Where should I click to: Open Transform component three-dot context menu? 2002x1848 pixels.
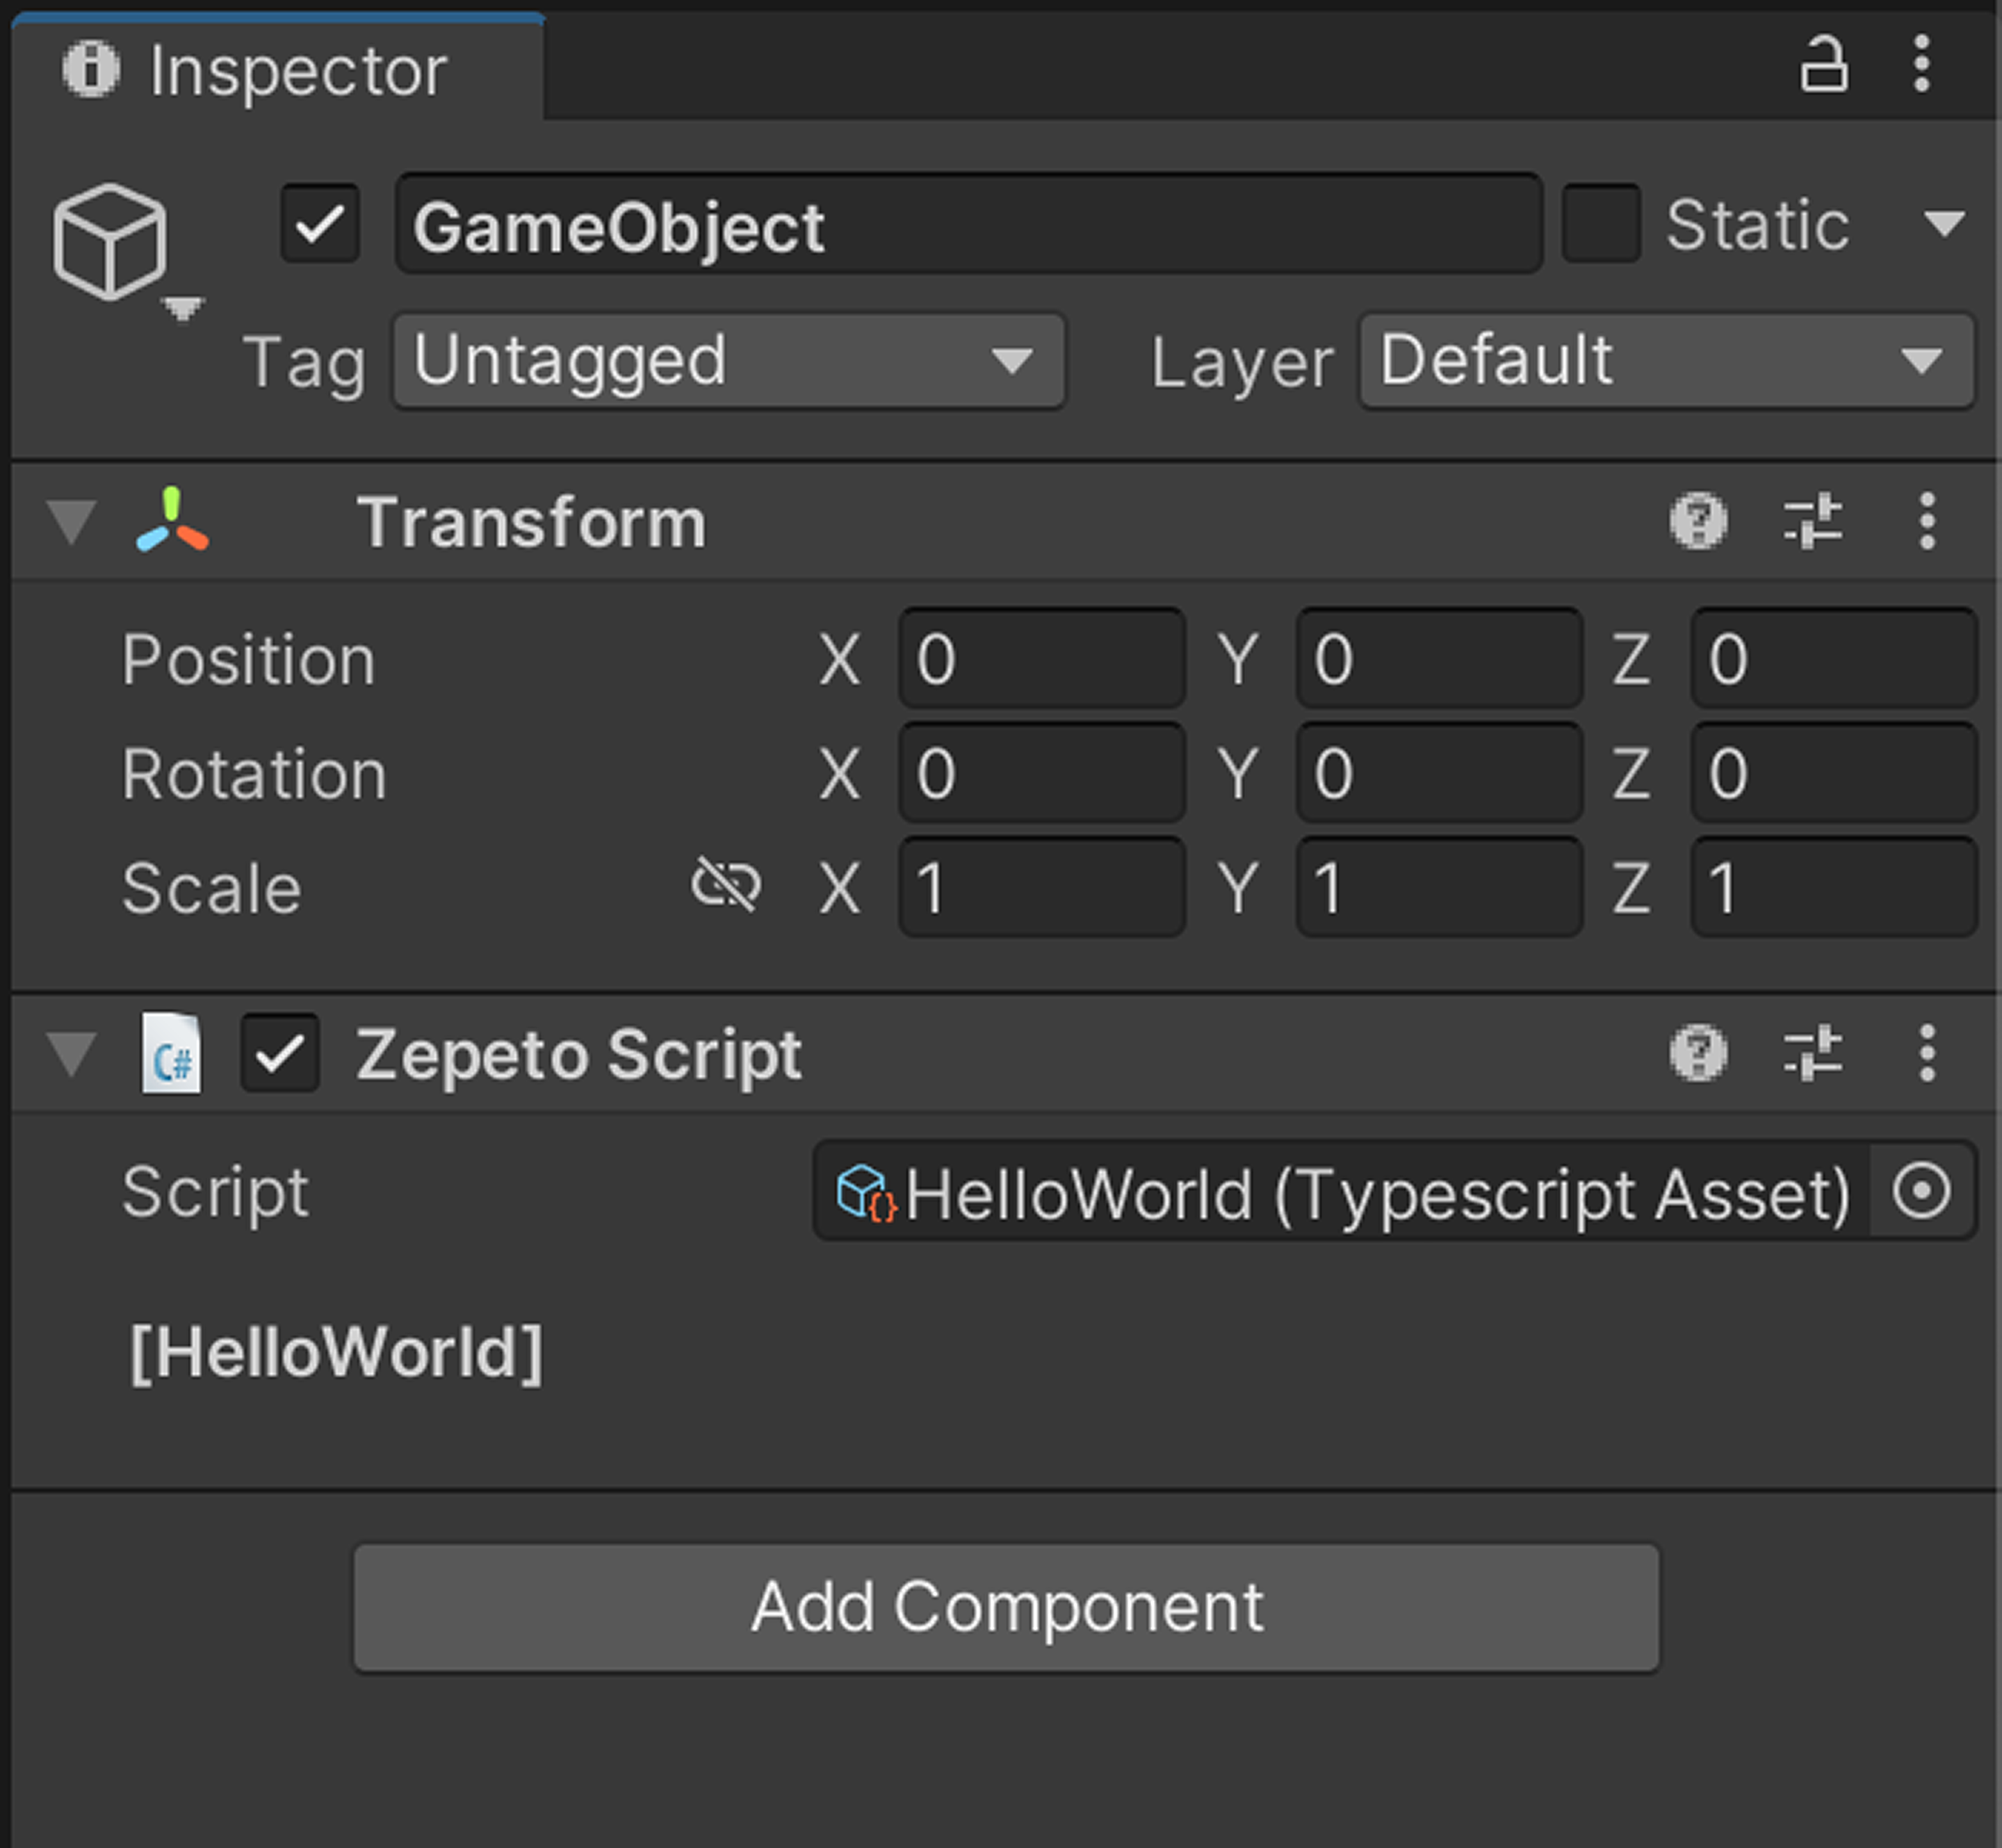1926,521
